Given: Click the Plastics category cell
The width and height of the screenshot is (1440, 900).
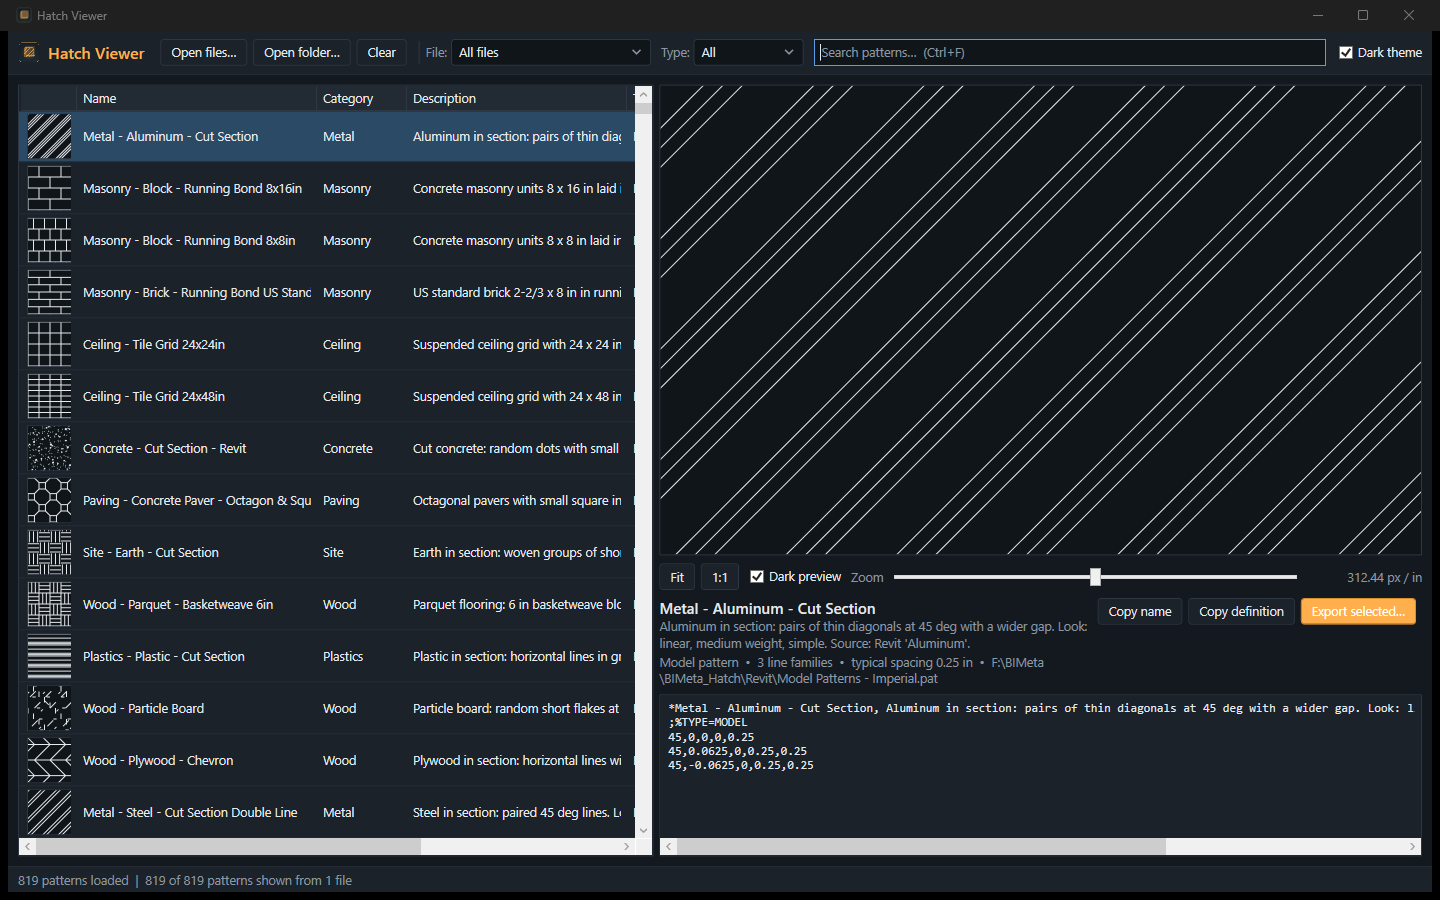Looking at the screenshot, I should tap(361, 656).
